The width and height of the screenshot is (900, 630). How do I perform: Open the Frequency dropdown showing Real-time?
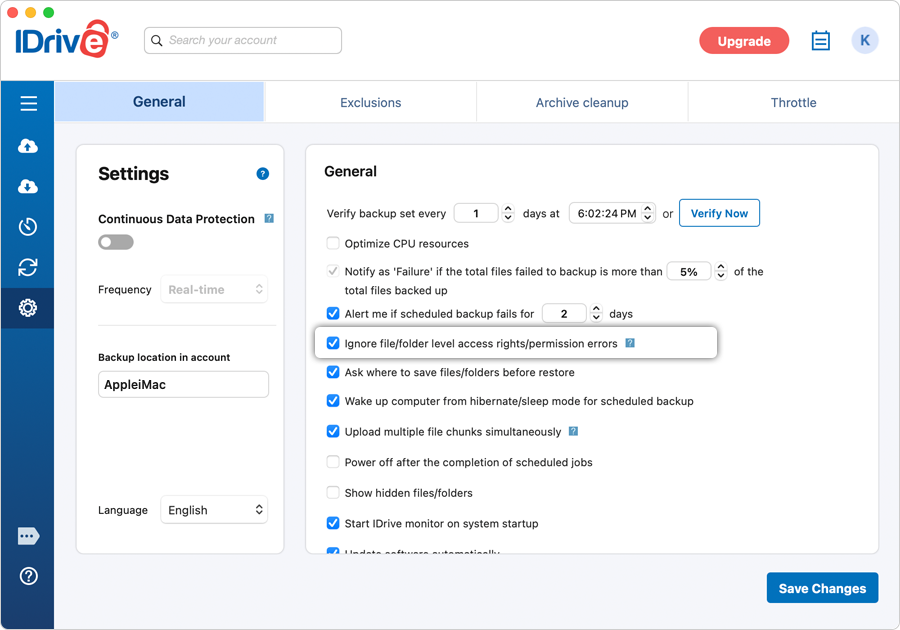point(213,289)
